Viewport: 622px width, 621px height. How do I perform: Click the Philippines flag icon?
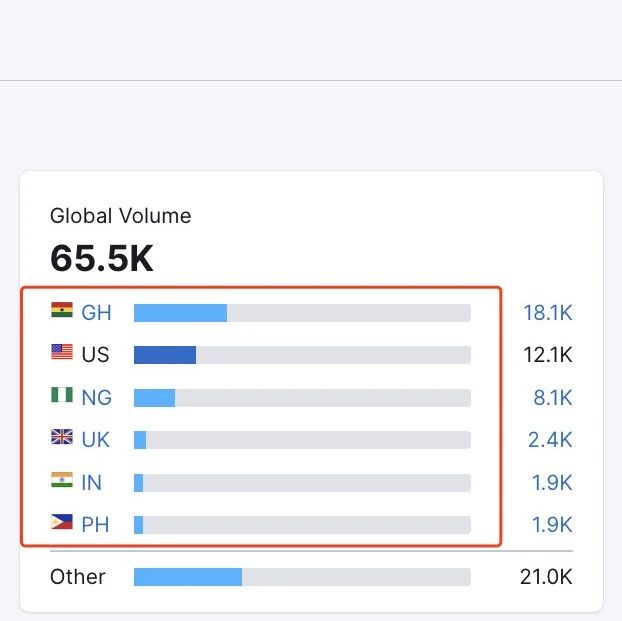pyautogui.click(x=62, y=523)
